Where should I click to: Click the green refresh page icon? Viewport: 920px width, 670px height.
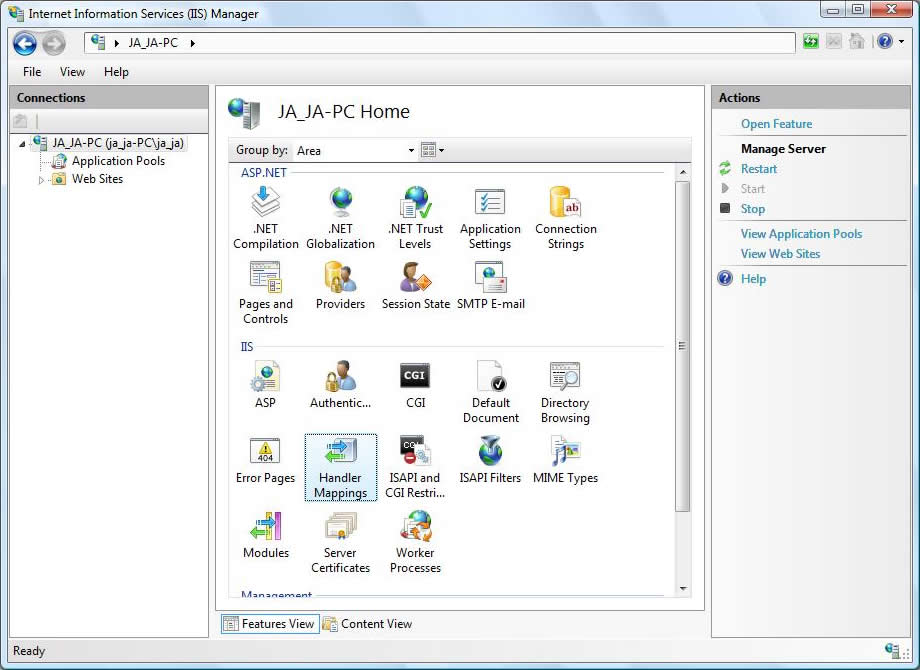coord(811,41)
